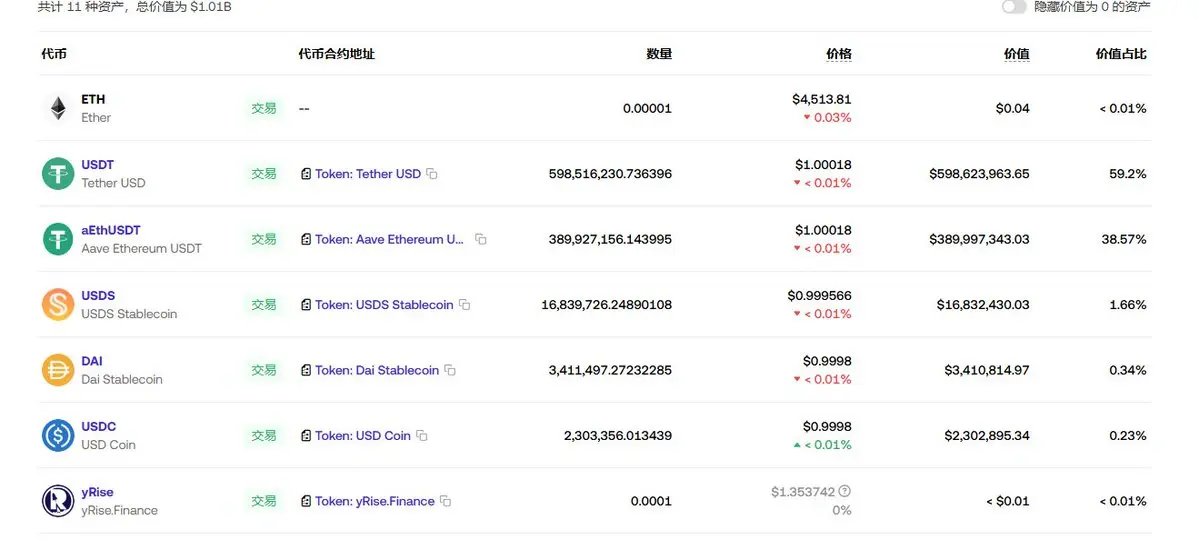This screenshot has height=540, width=1199.
Task: Open the USDC token name link
Action: pos(99,426)
